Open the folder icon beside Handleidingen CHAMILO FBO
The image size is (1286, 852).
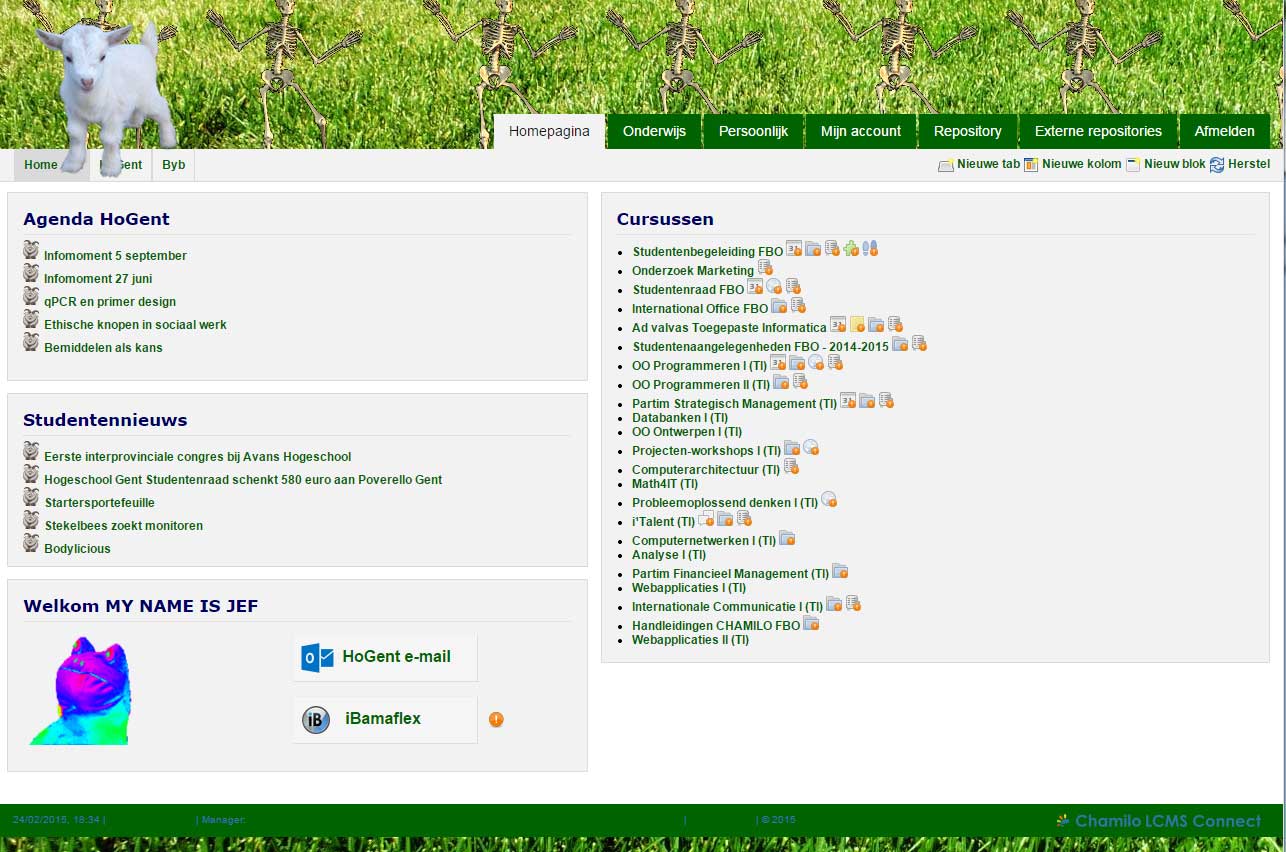(811, 622)
